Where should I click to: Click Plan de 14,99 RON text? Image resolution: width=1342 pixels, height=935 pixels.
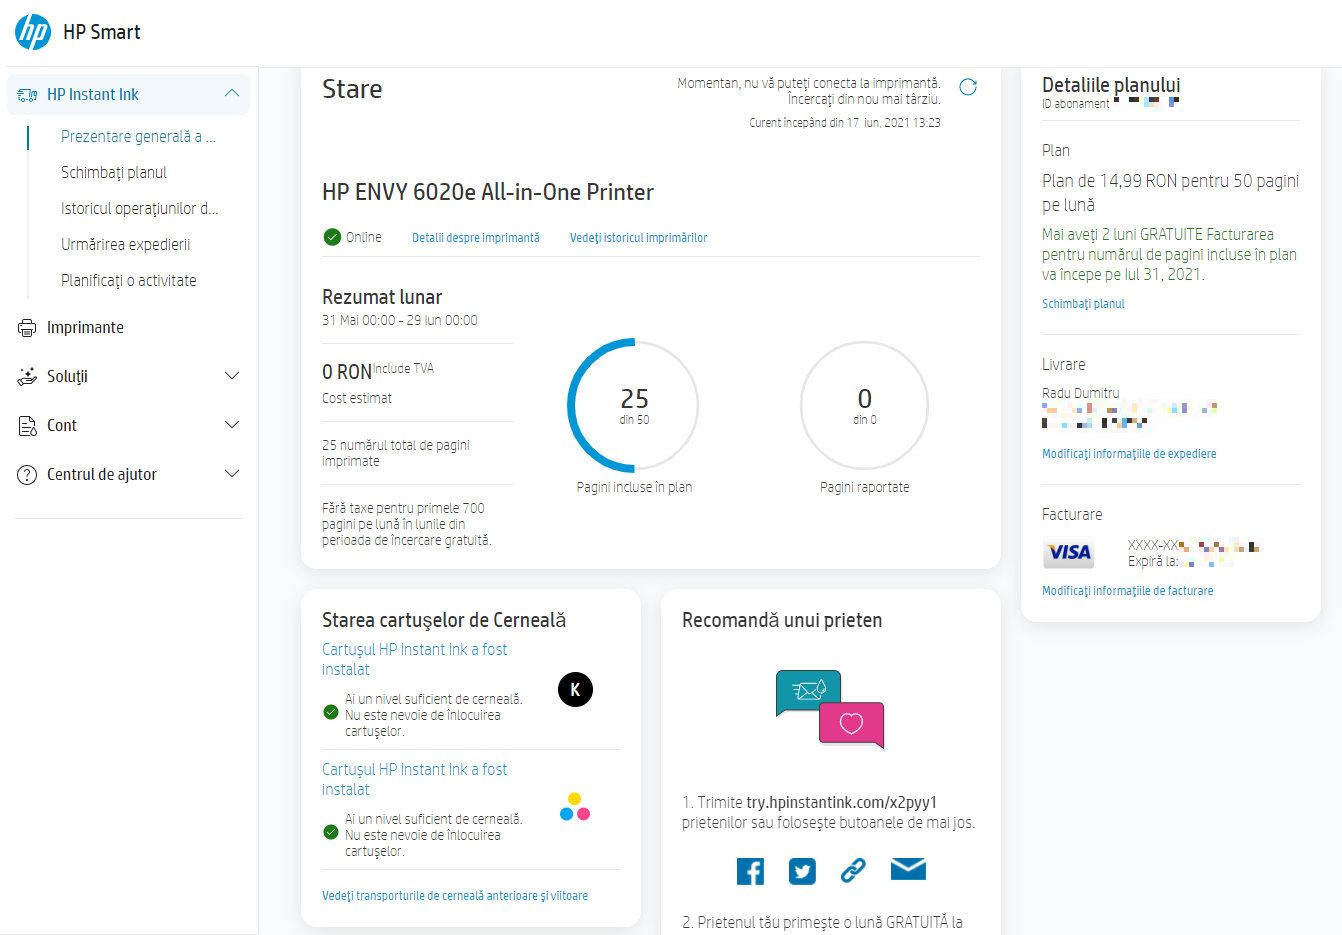(x=1170, y=192)
